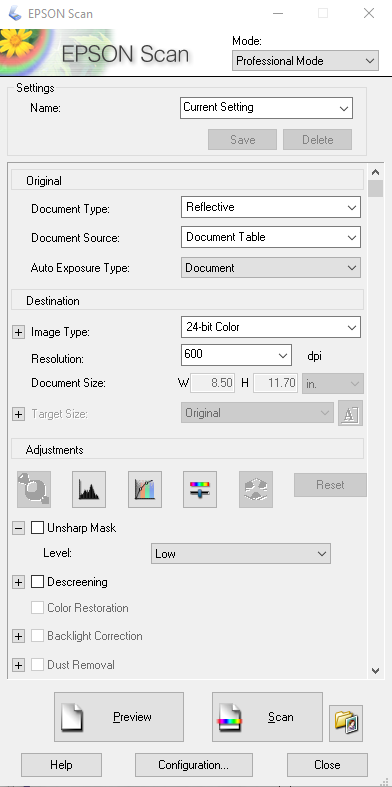Click the Reset adjustments button

point(330,485)
